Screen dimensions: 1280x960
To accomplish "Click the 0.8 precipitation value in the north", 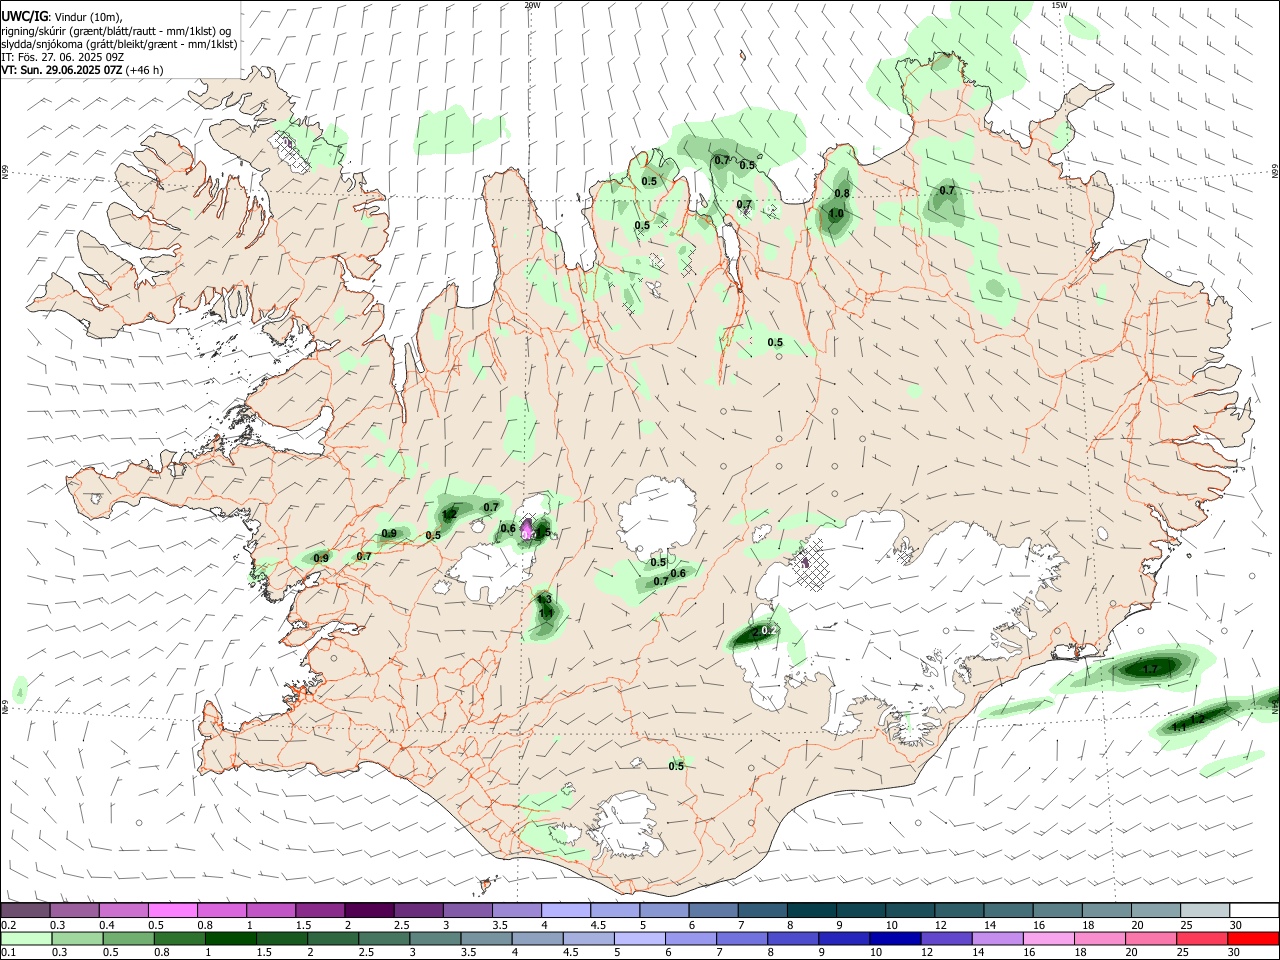I will (842, 194).
